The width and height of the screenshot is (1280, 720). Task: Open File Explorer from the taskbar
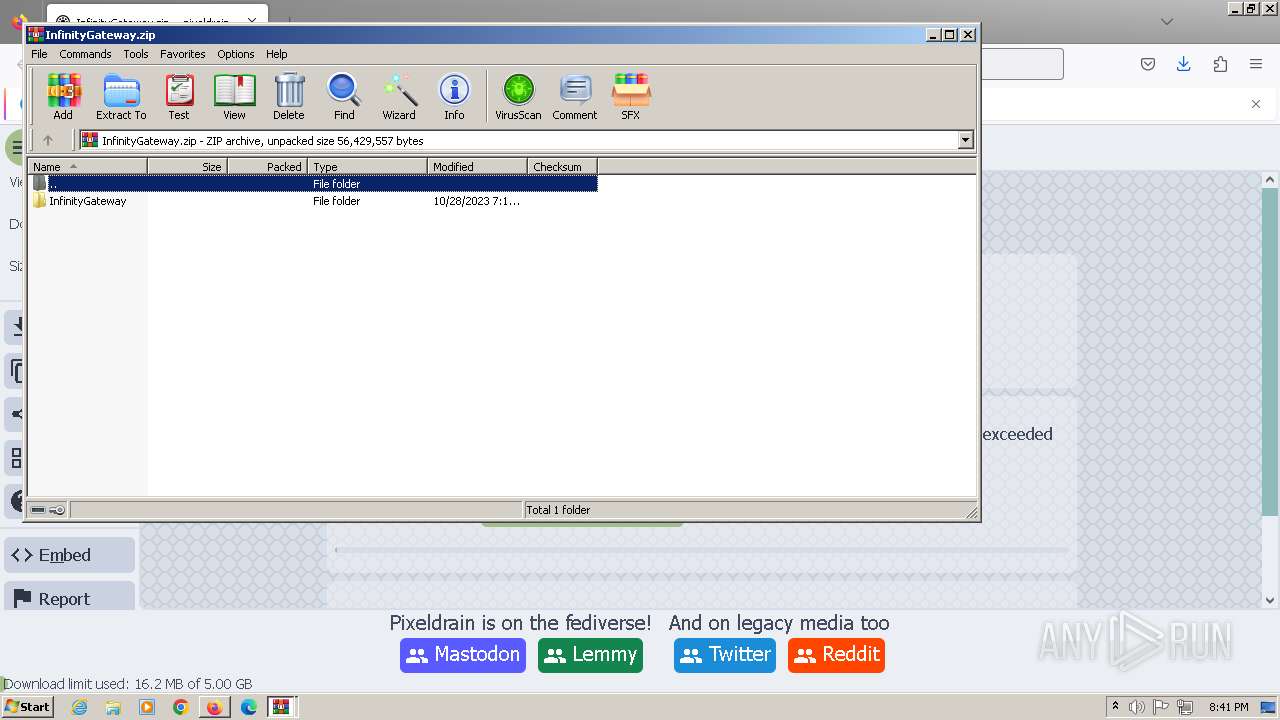tap(113, 707)
